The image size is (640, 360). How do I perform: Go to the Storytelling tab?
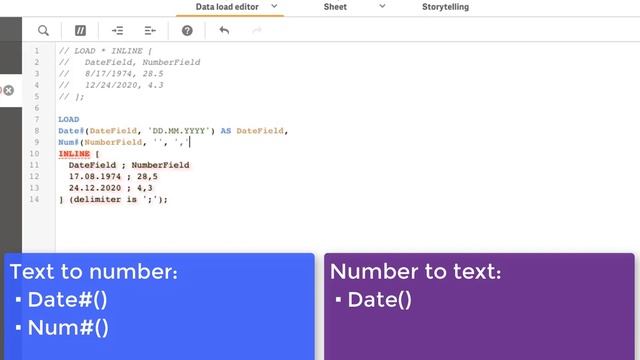[445, 7]
